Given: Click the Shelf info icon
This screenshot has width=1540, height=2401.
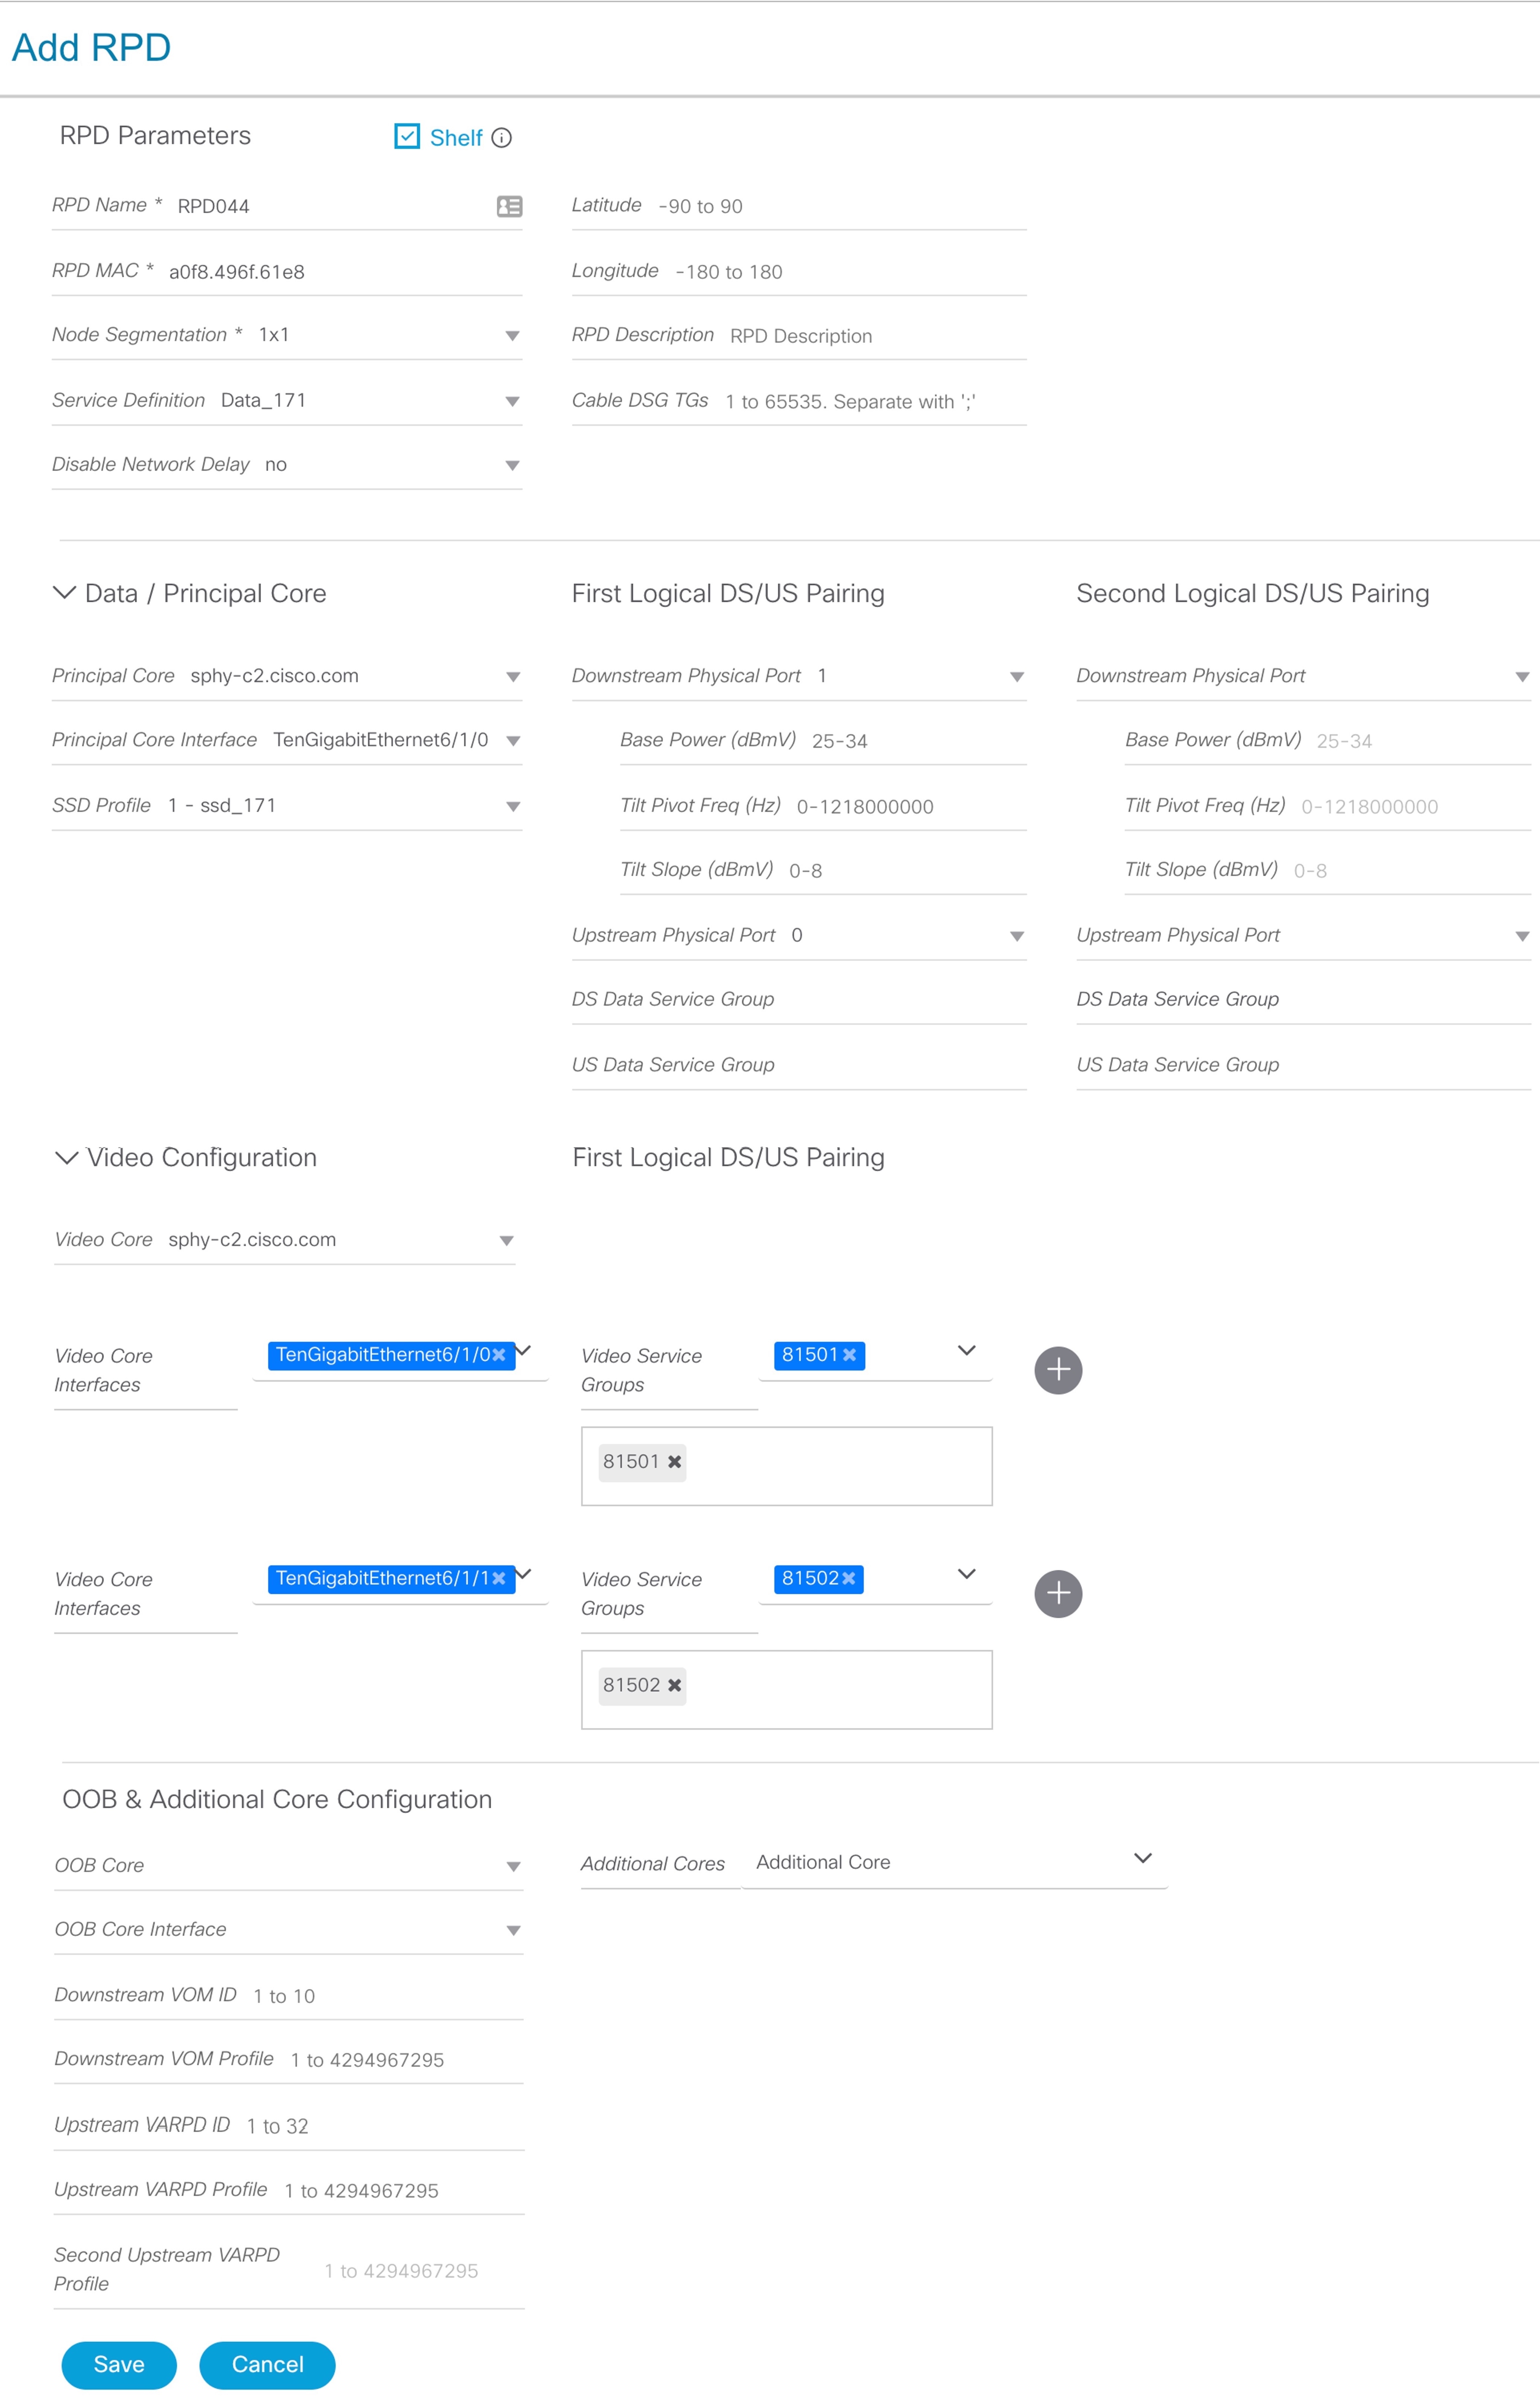Looking at the screenshot, I should [502, 138].
